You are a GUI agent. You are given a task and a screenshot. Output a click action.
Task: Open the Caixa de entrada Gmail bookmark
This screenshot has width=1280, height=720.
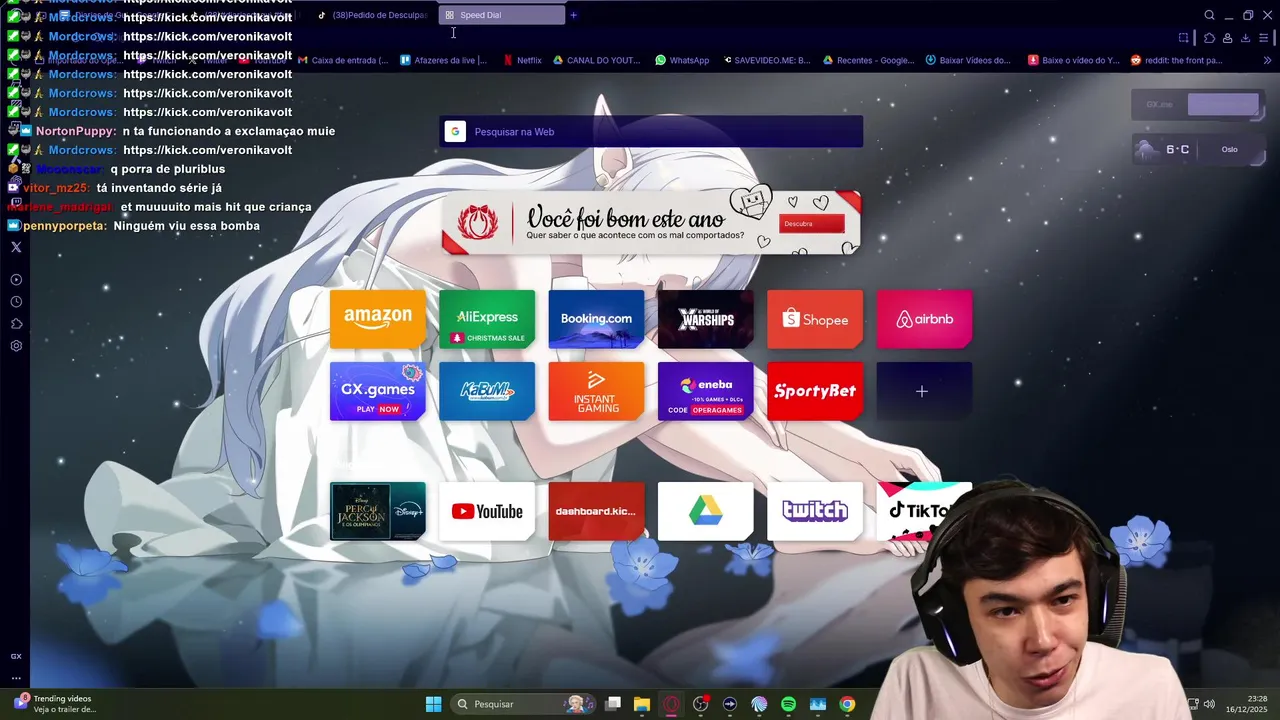(343, 60)
